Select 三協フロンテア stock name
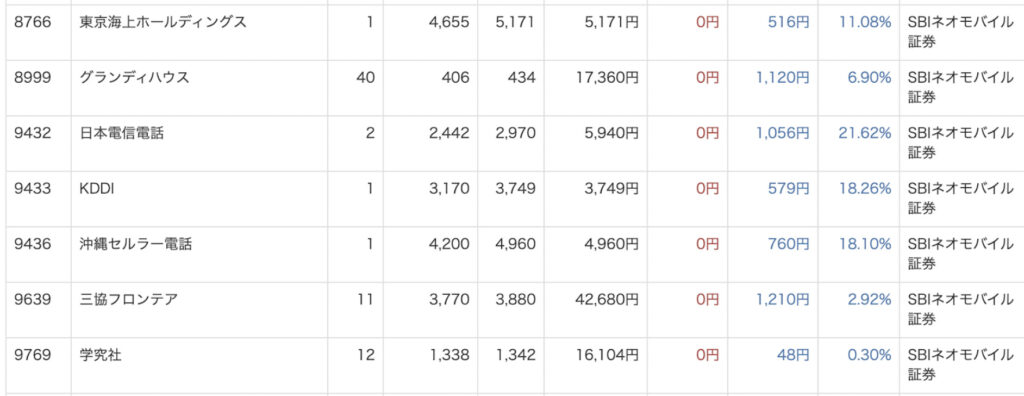1024x396 pixels. point(128,300)
